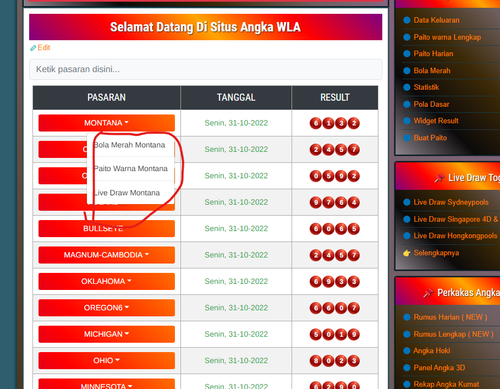
Task: Open the Data Keluaran link
Action: [x=436, y=20]
